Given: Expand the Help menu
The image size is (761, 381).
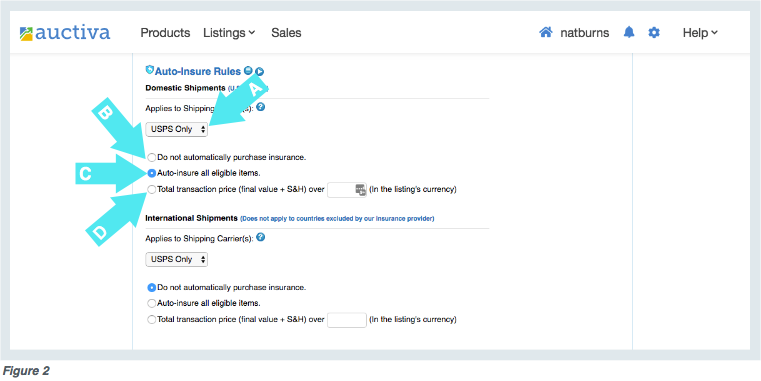Looking at the screenshot, I should [x=700, y=33].
